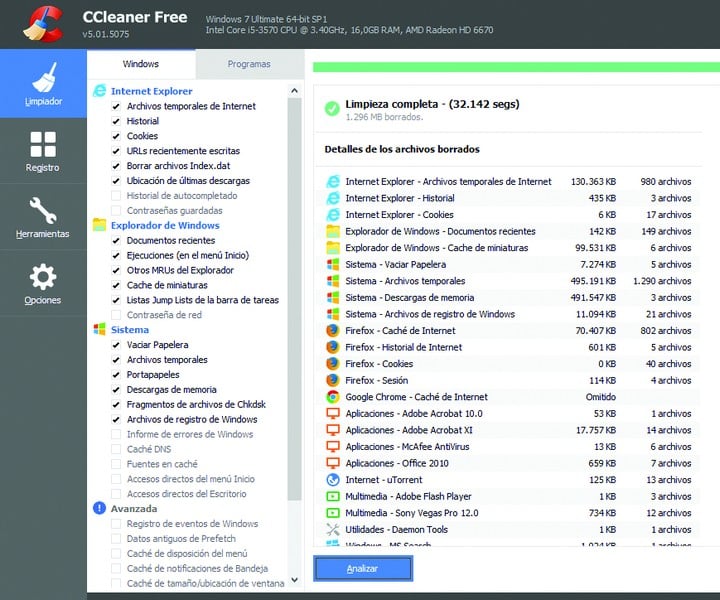This screenshot has height=600, width=720.
Task: Click the uTorrent icon in results
Action: [x=333, y=480]
